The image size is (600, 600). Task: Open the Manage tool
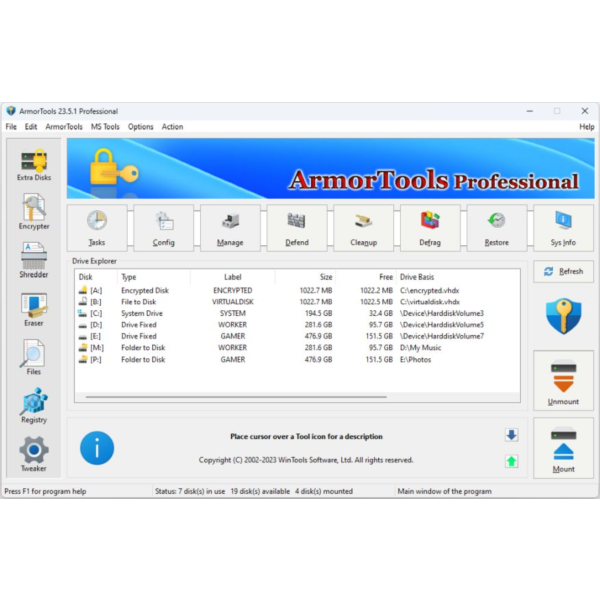click(230, 228)
